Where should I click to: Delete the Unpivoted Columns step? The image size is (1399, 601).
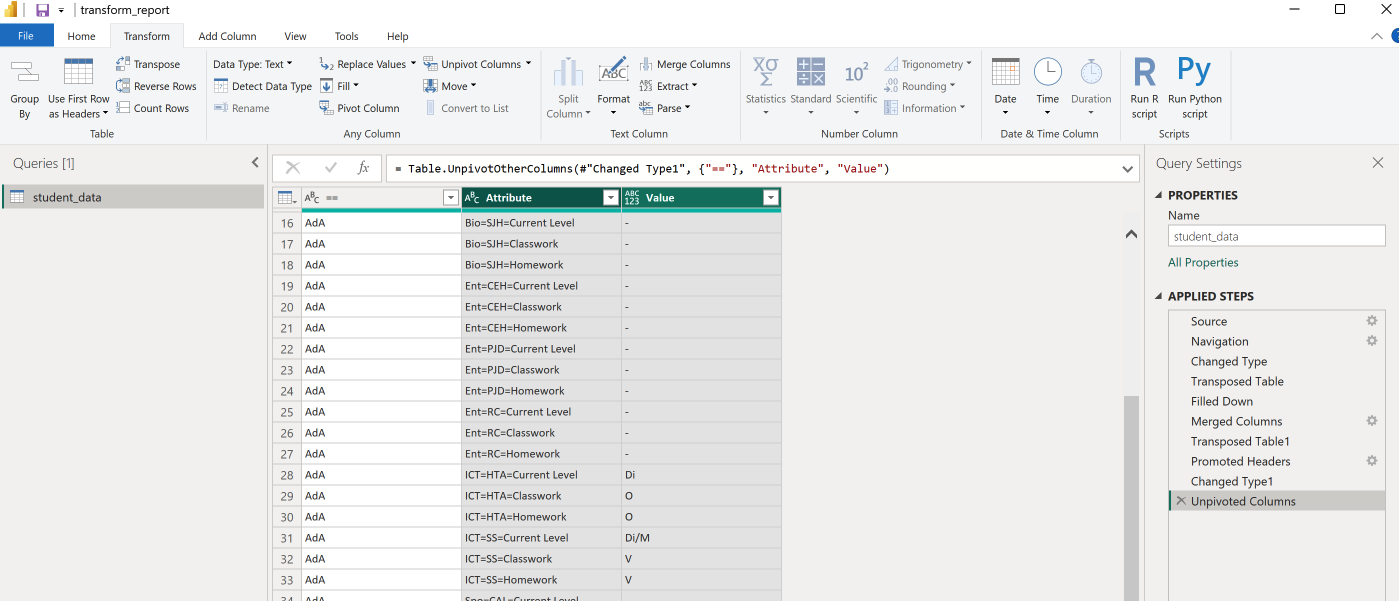pyautogui.click(x=1181, y=501)
